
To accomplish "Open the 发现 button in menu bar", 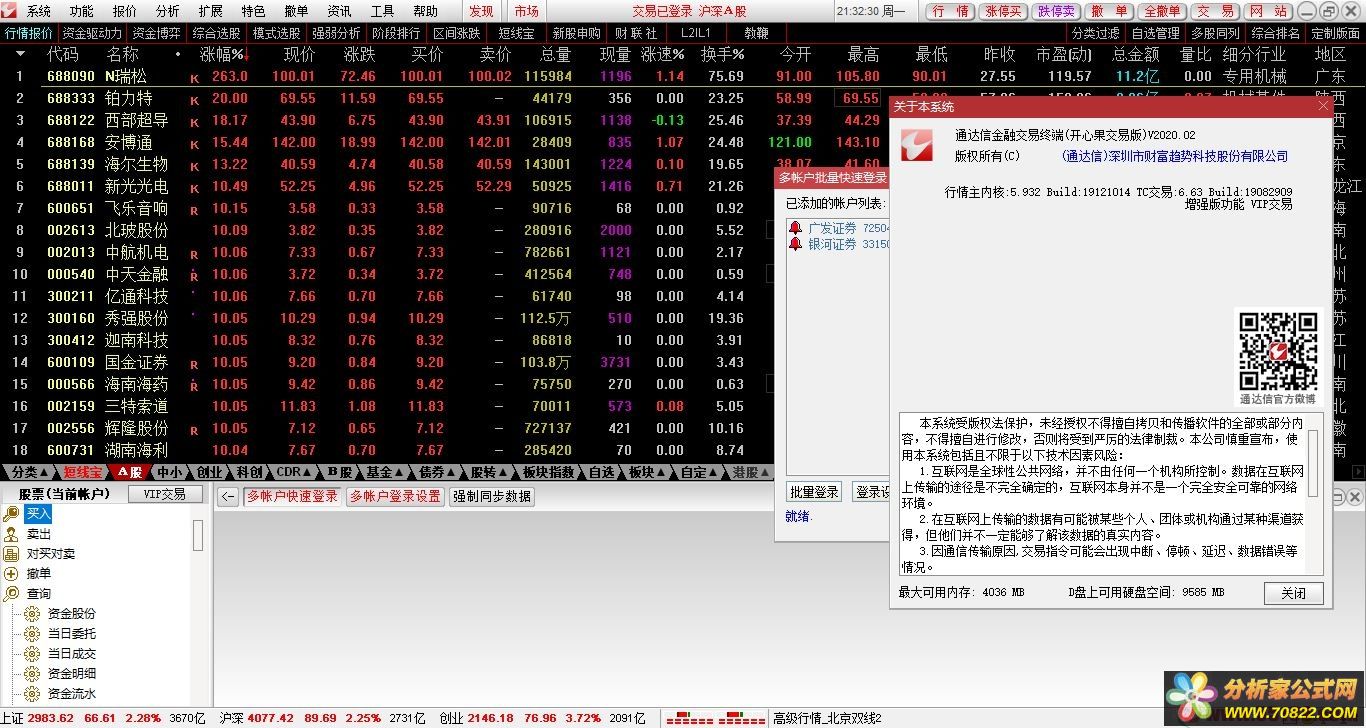I will [x=481, y=11].
